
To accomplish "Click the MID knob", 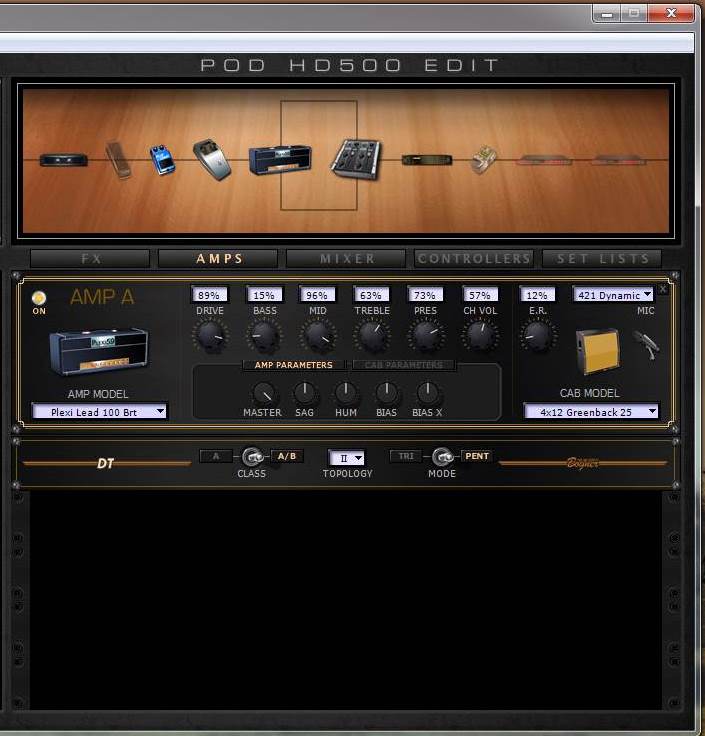I will [x=318, y=336].
